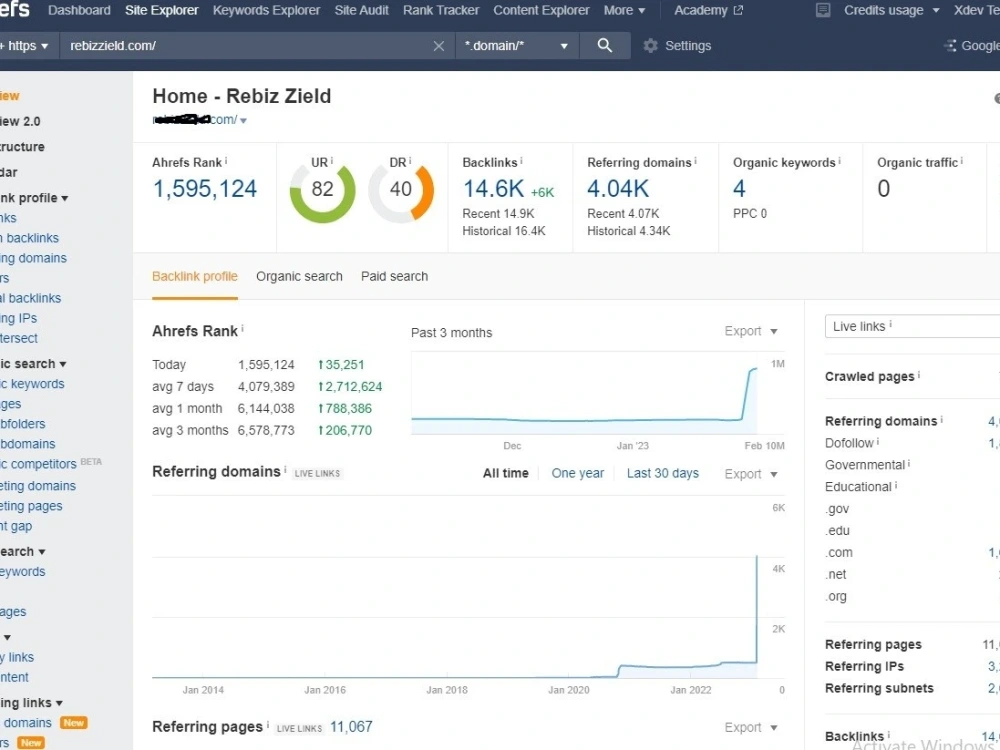Click the DR info icon

click(x=410, y=161)
